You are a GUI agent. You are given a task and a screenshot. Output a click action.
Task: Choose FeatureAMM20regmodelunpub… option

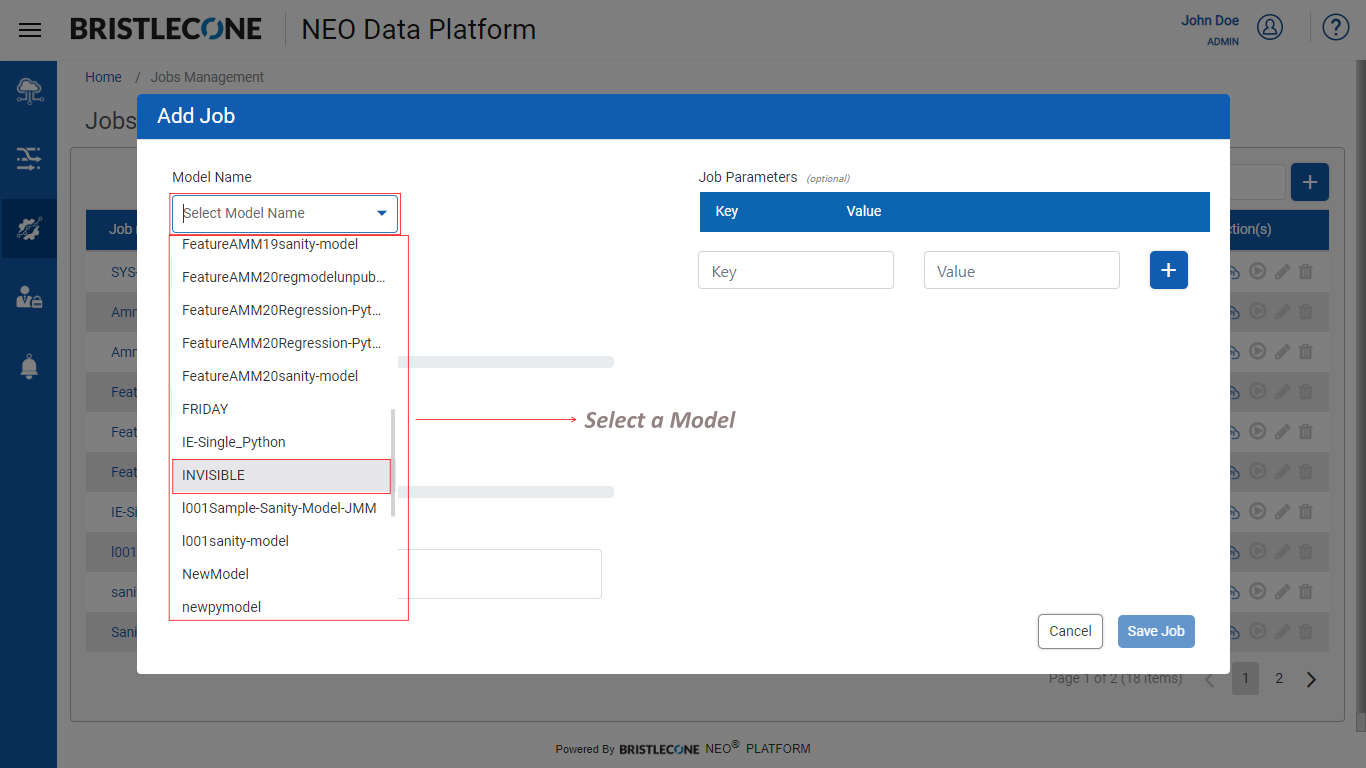[x=281, y=277]
